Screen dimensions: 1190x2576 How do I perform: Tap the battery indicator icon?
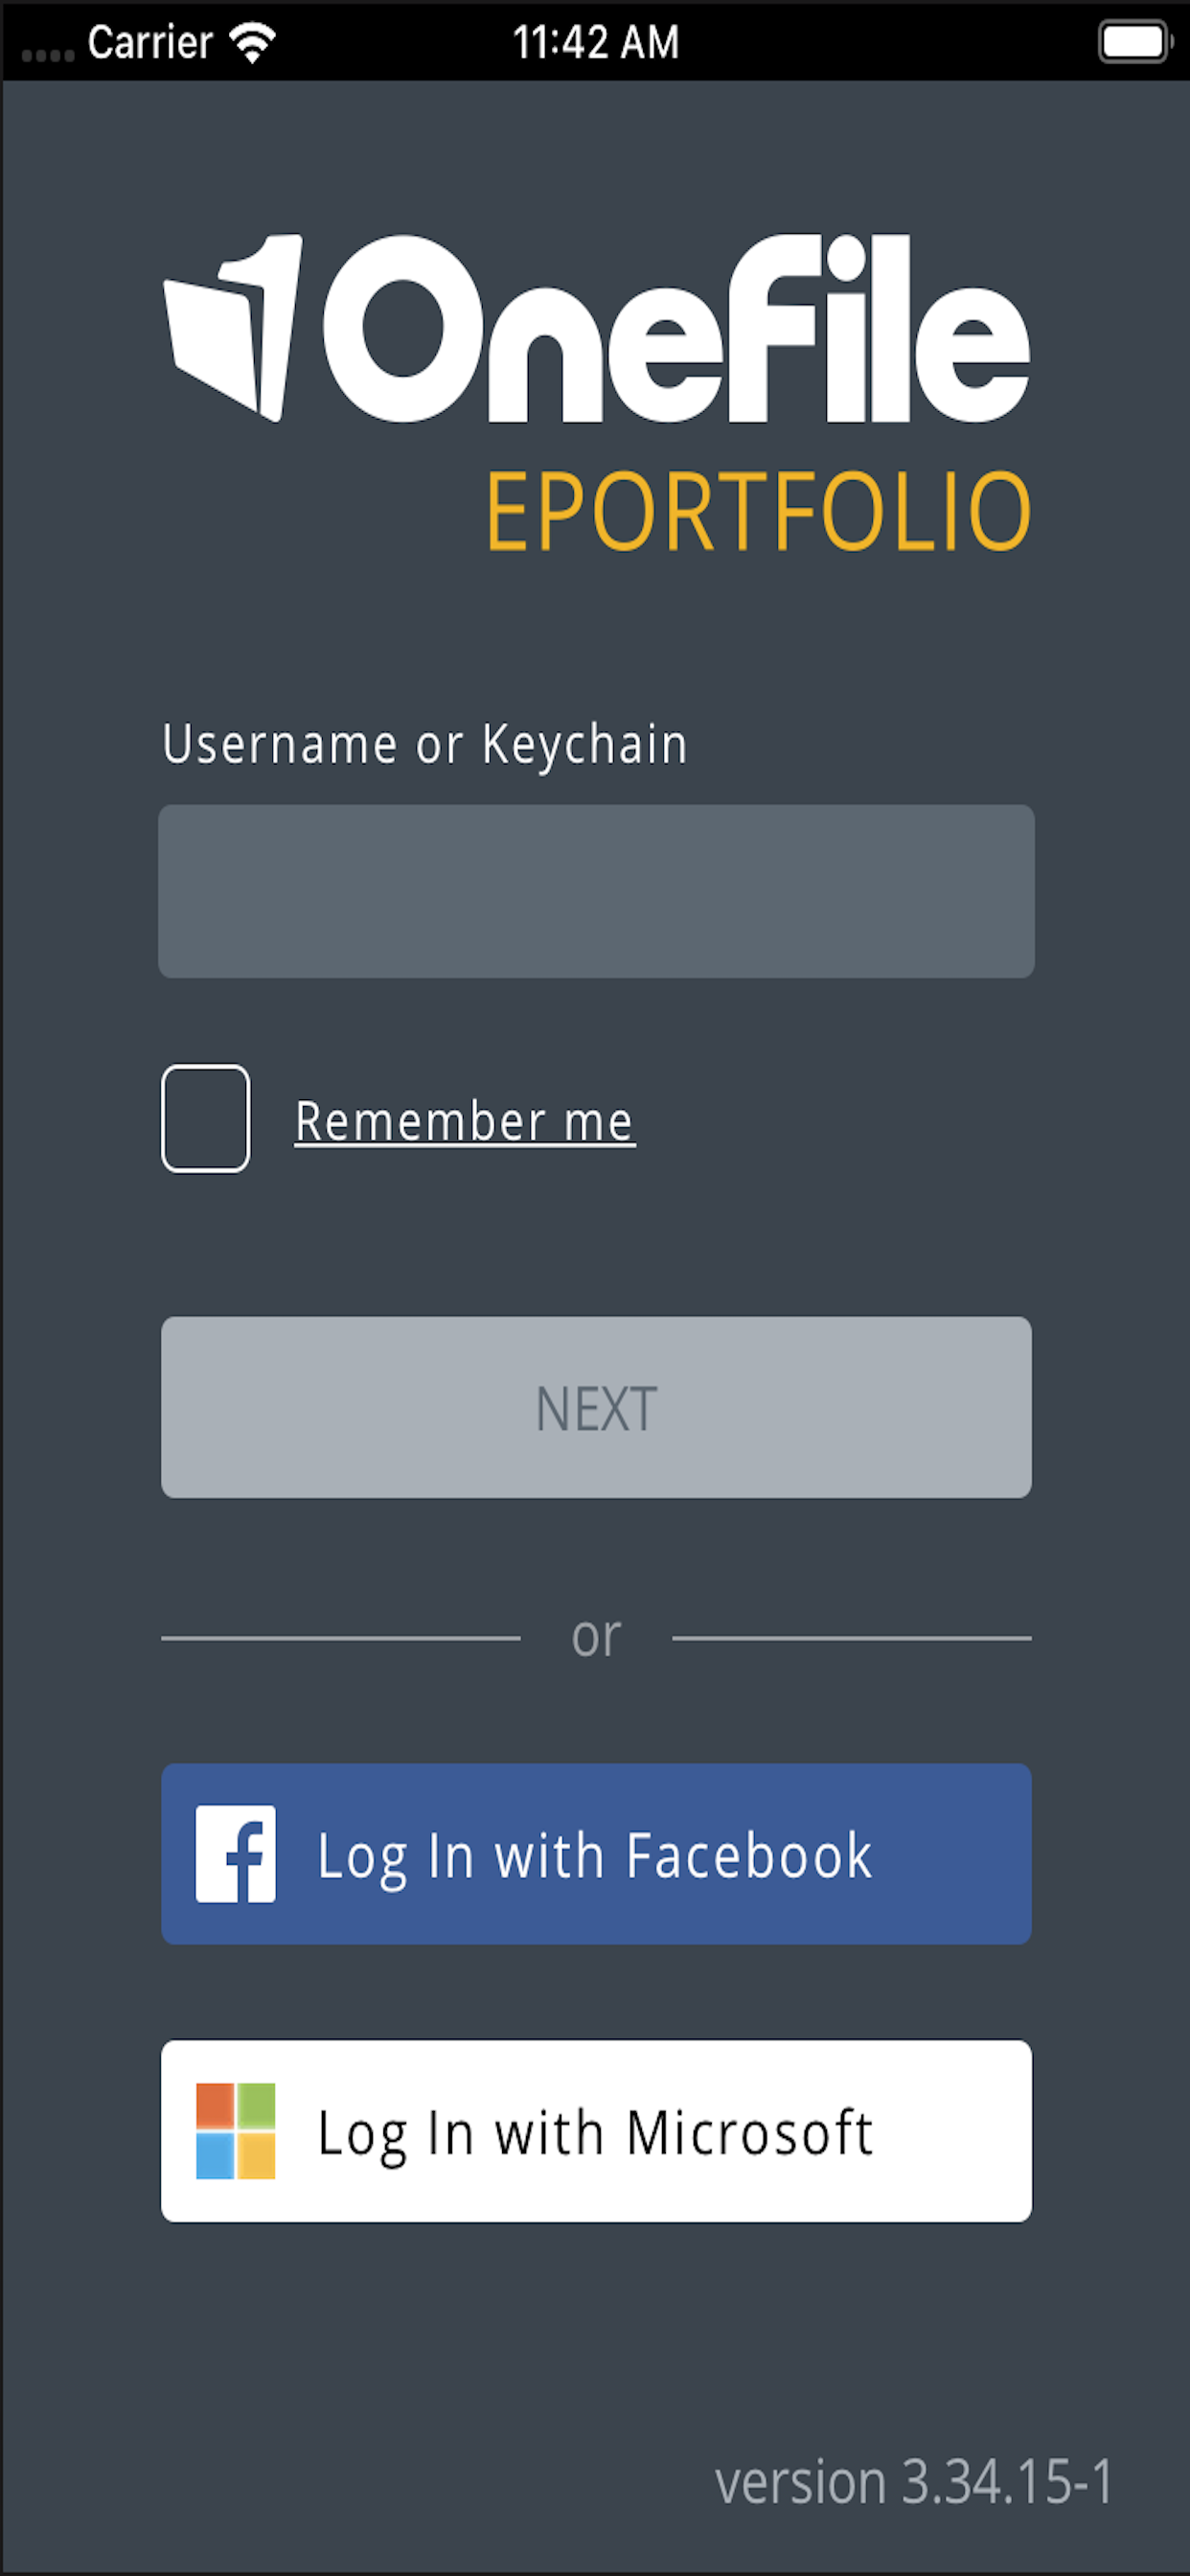1135,42
